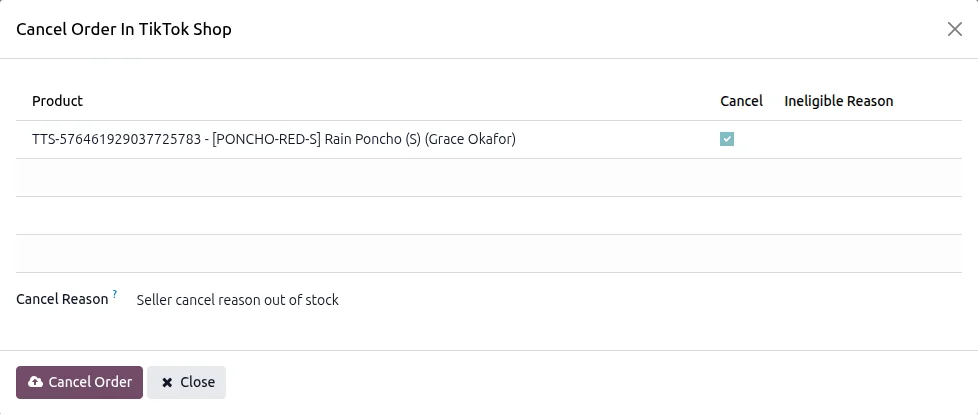Viewport: 978px width, 414px height.
Task: Click the Ineligible Reason column header
Action: (838, 101)
